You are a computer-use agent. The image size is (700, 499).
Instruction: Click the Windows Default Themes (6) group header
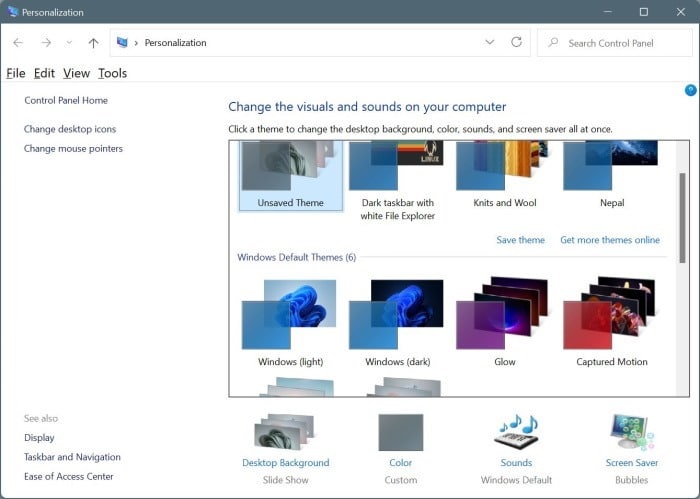point(296,258)
